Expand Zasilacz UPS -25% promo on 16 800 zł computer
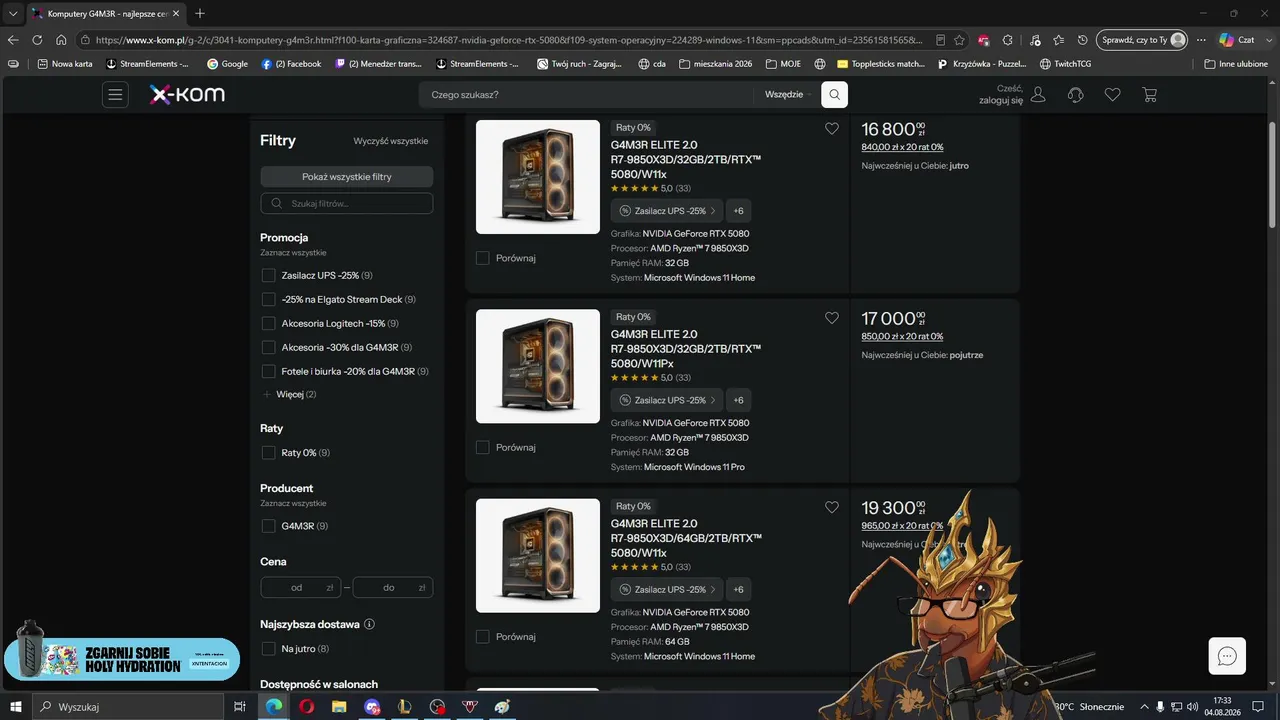Viewport: 1280px width, 720px height. [666, 211]
